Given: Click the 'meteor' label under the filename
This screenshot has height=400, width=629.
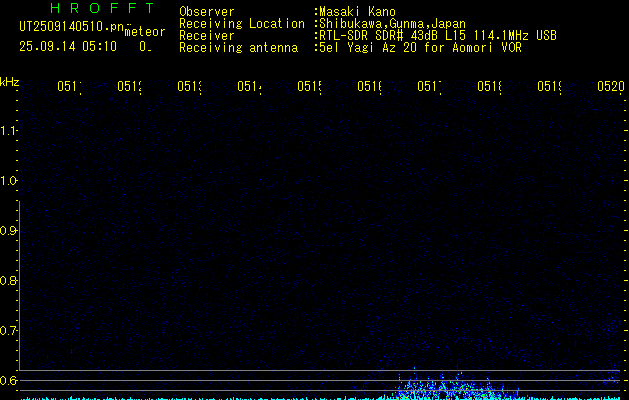Looking at the screenshot, I should coord(145,32).
